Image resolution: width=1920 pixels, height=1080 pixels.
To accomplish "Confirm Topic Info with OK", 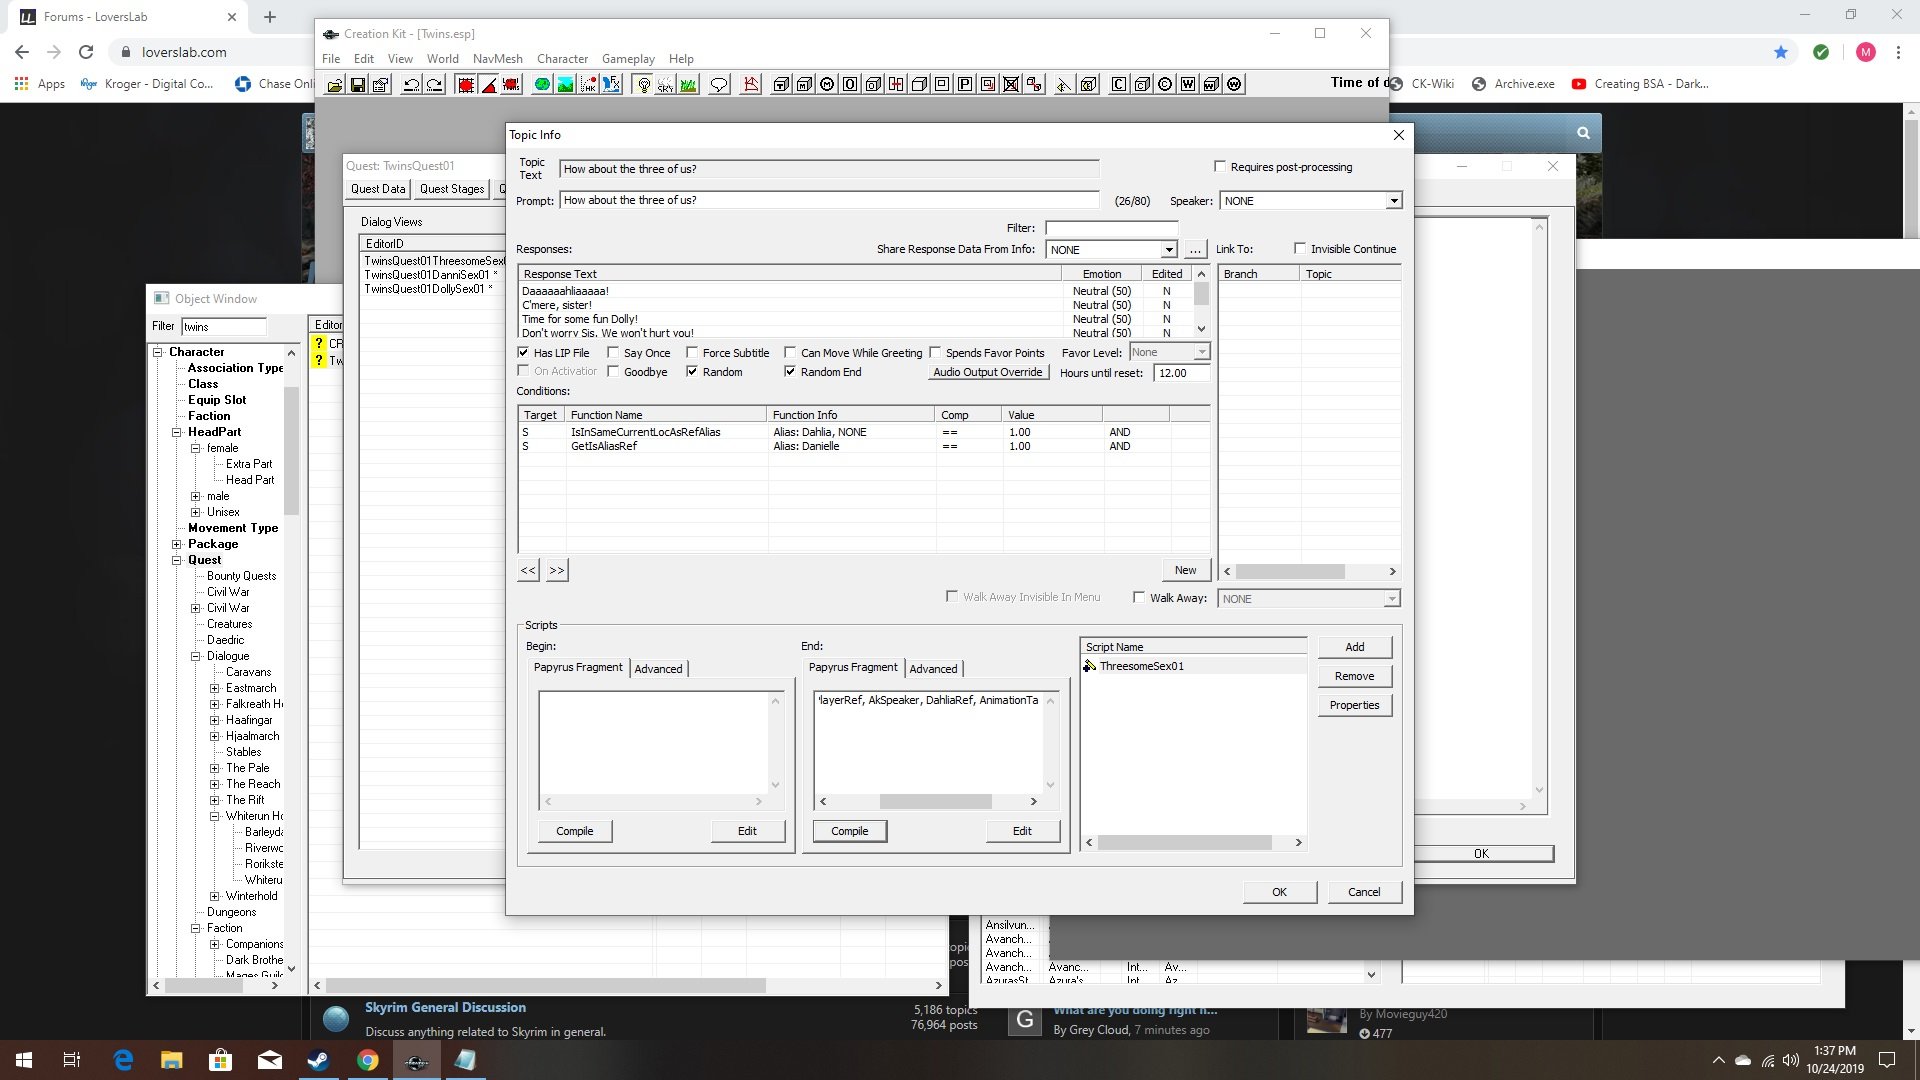I will click(1279, 892).
